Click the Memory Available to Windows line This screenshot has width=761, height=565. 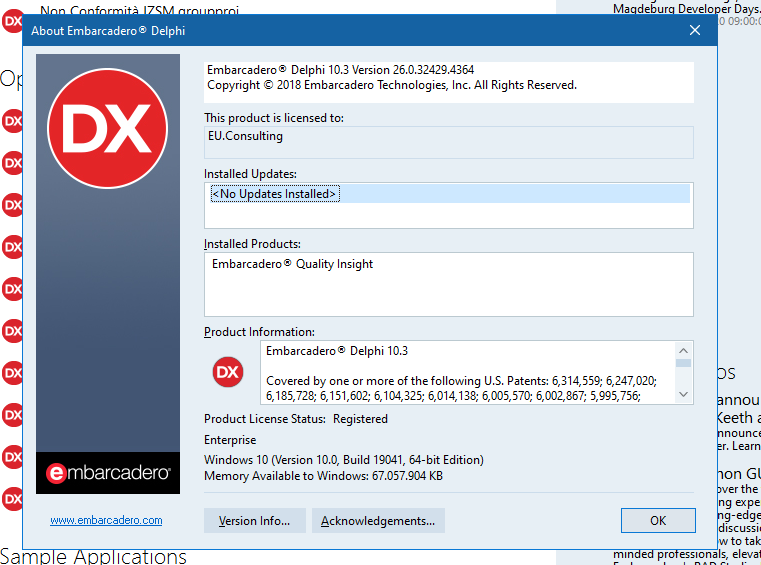coord(323,476)
